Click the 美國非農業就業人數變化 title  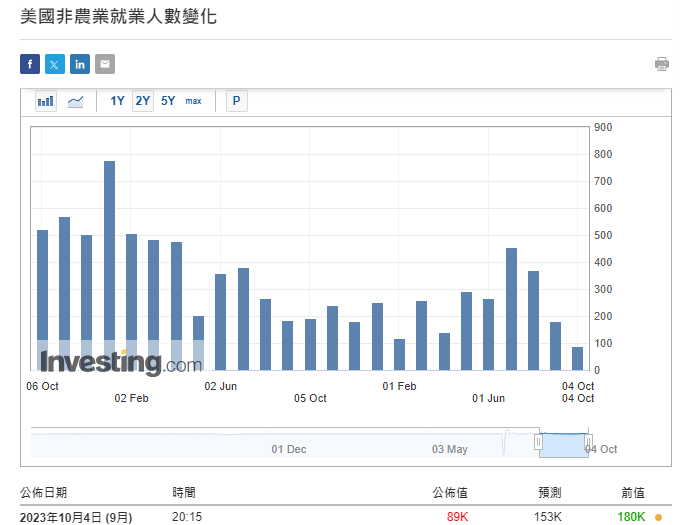(x=118, y=17)
